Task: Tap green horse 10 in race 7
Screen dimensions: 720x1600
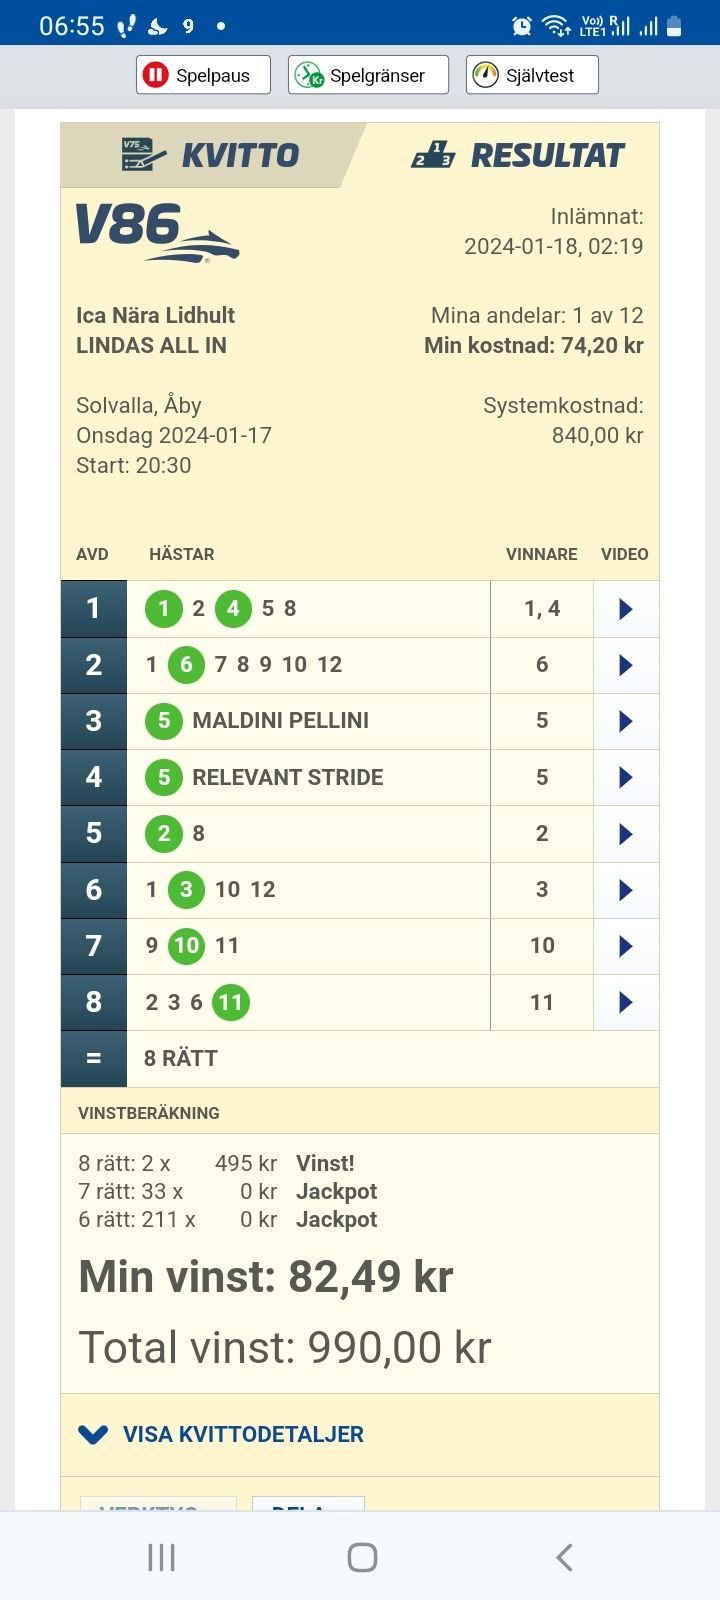Action: (186, 945)
